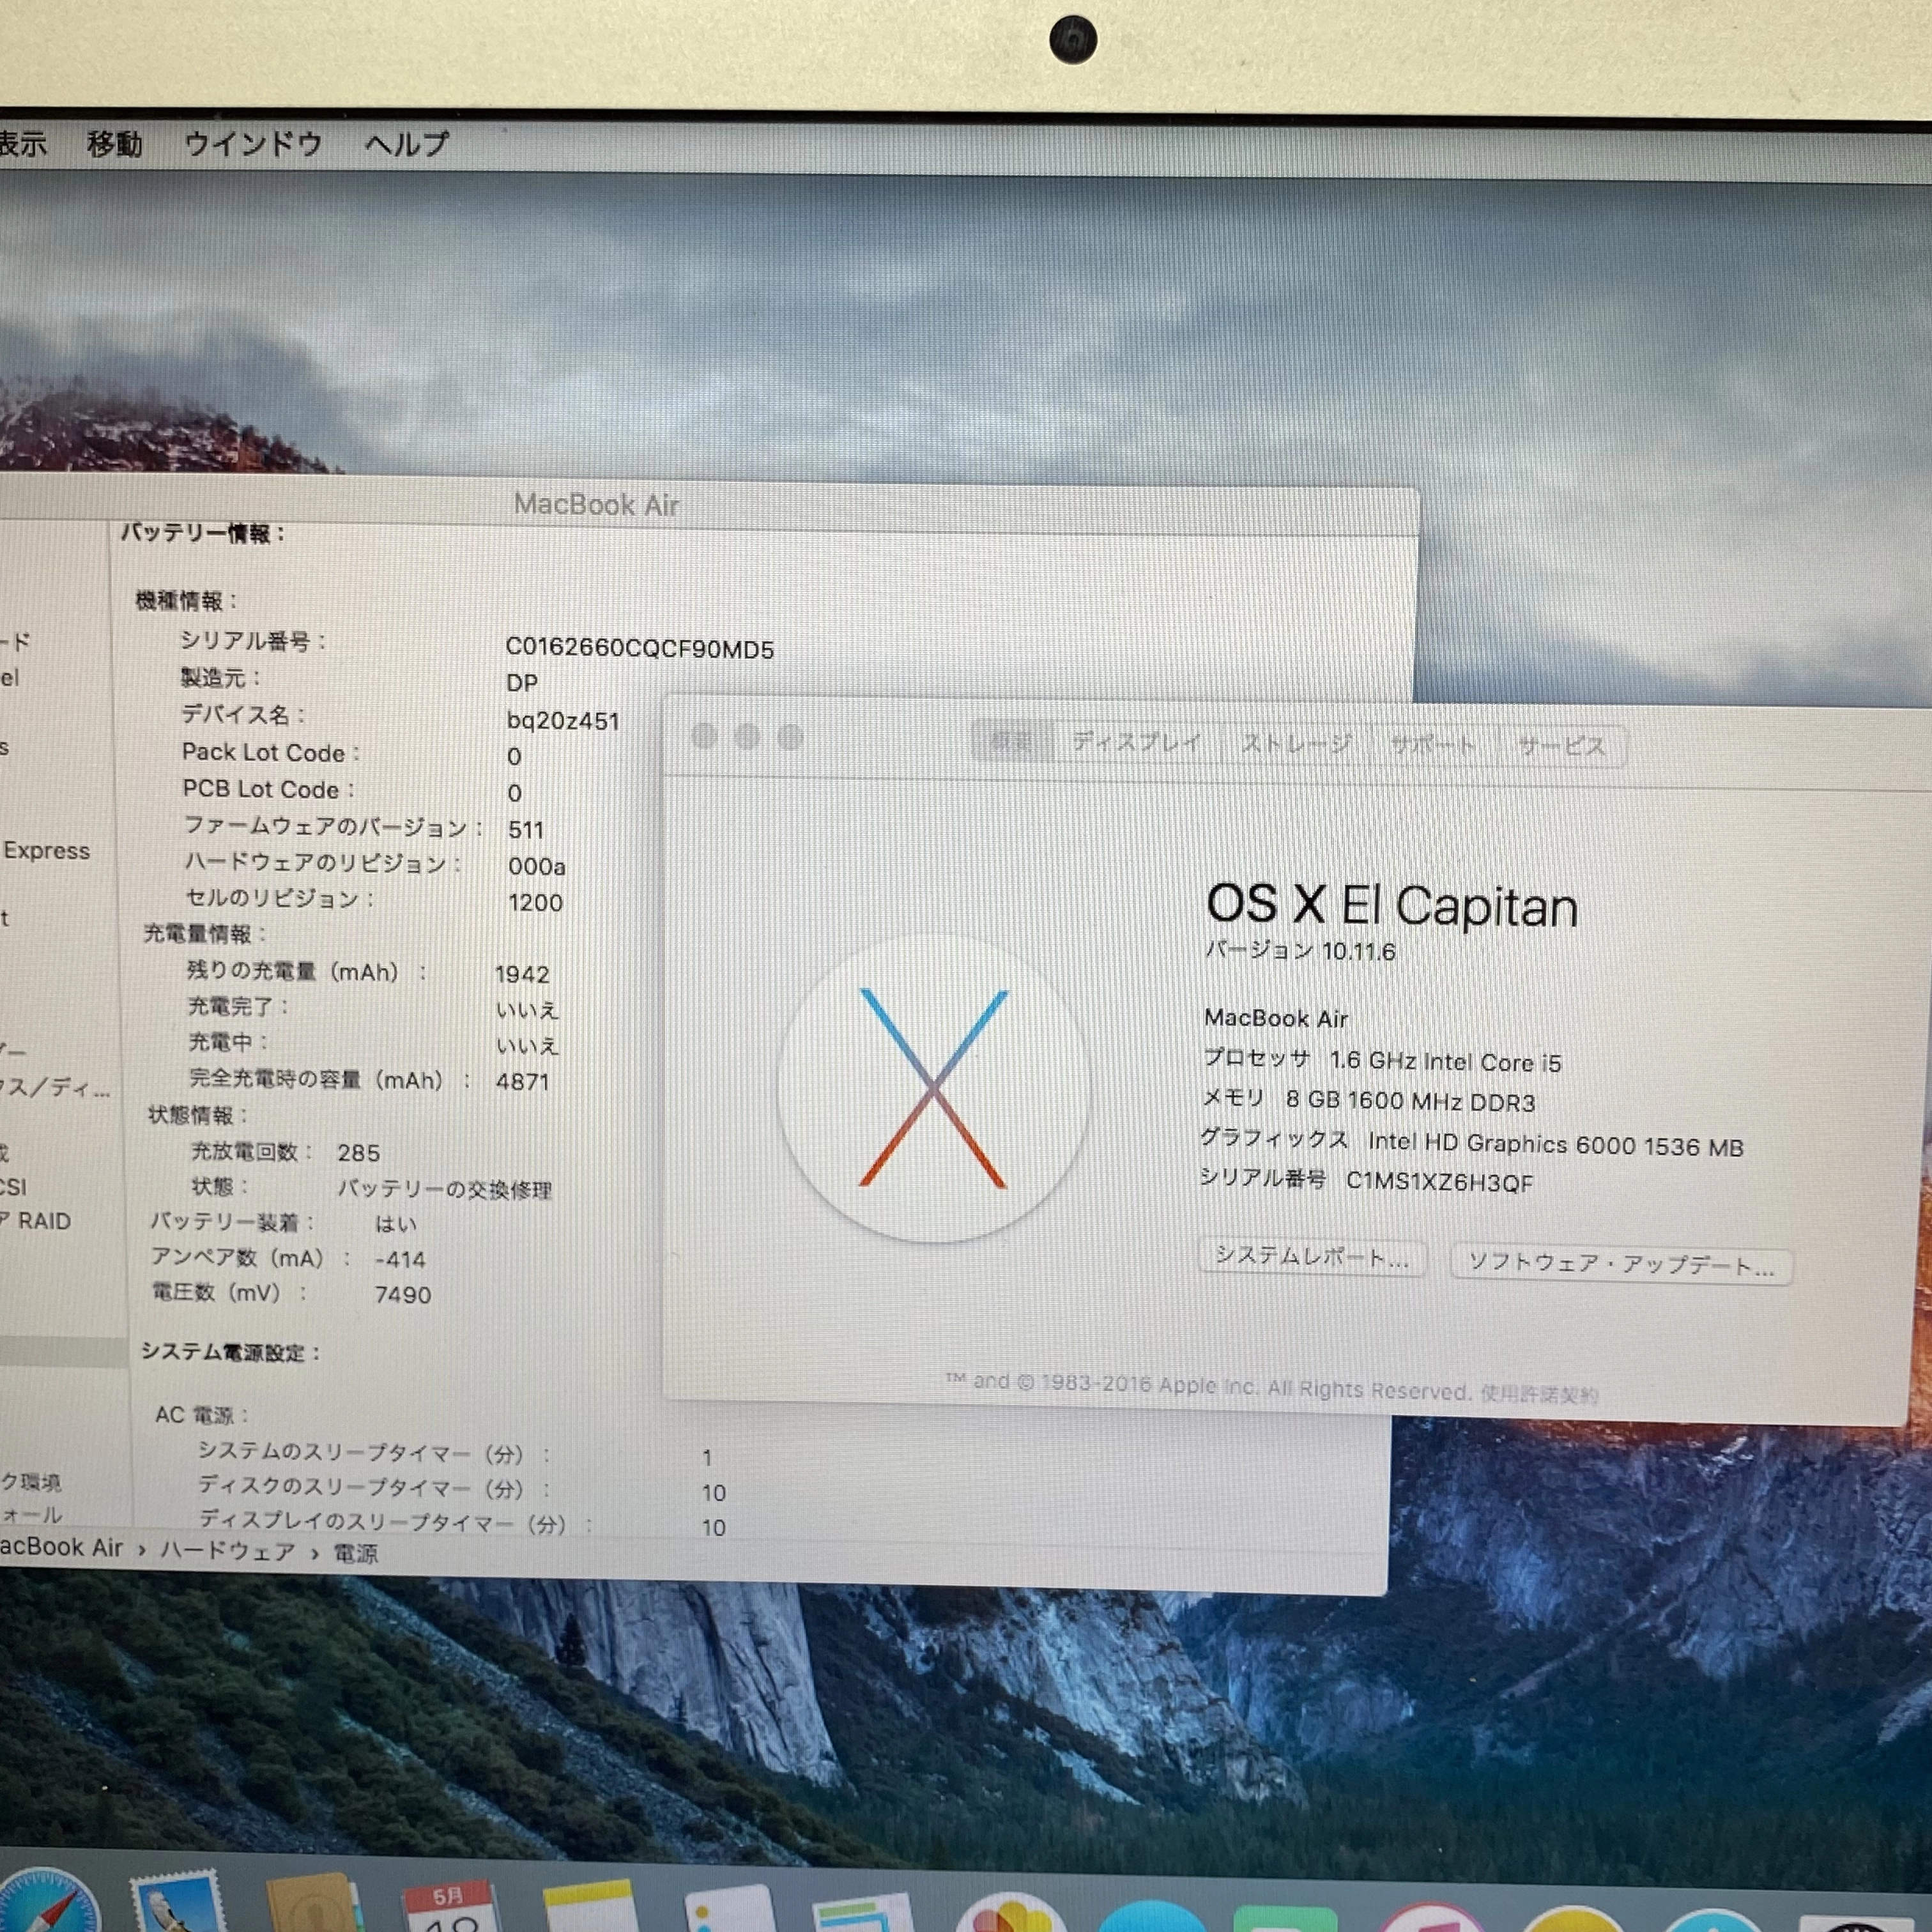Click device name bq20z451
This screenshot has width=1932, height=1932.
click(x=563, y=721)
